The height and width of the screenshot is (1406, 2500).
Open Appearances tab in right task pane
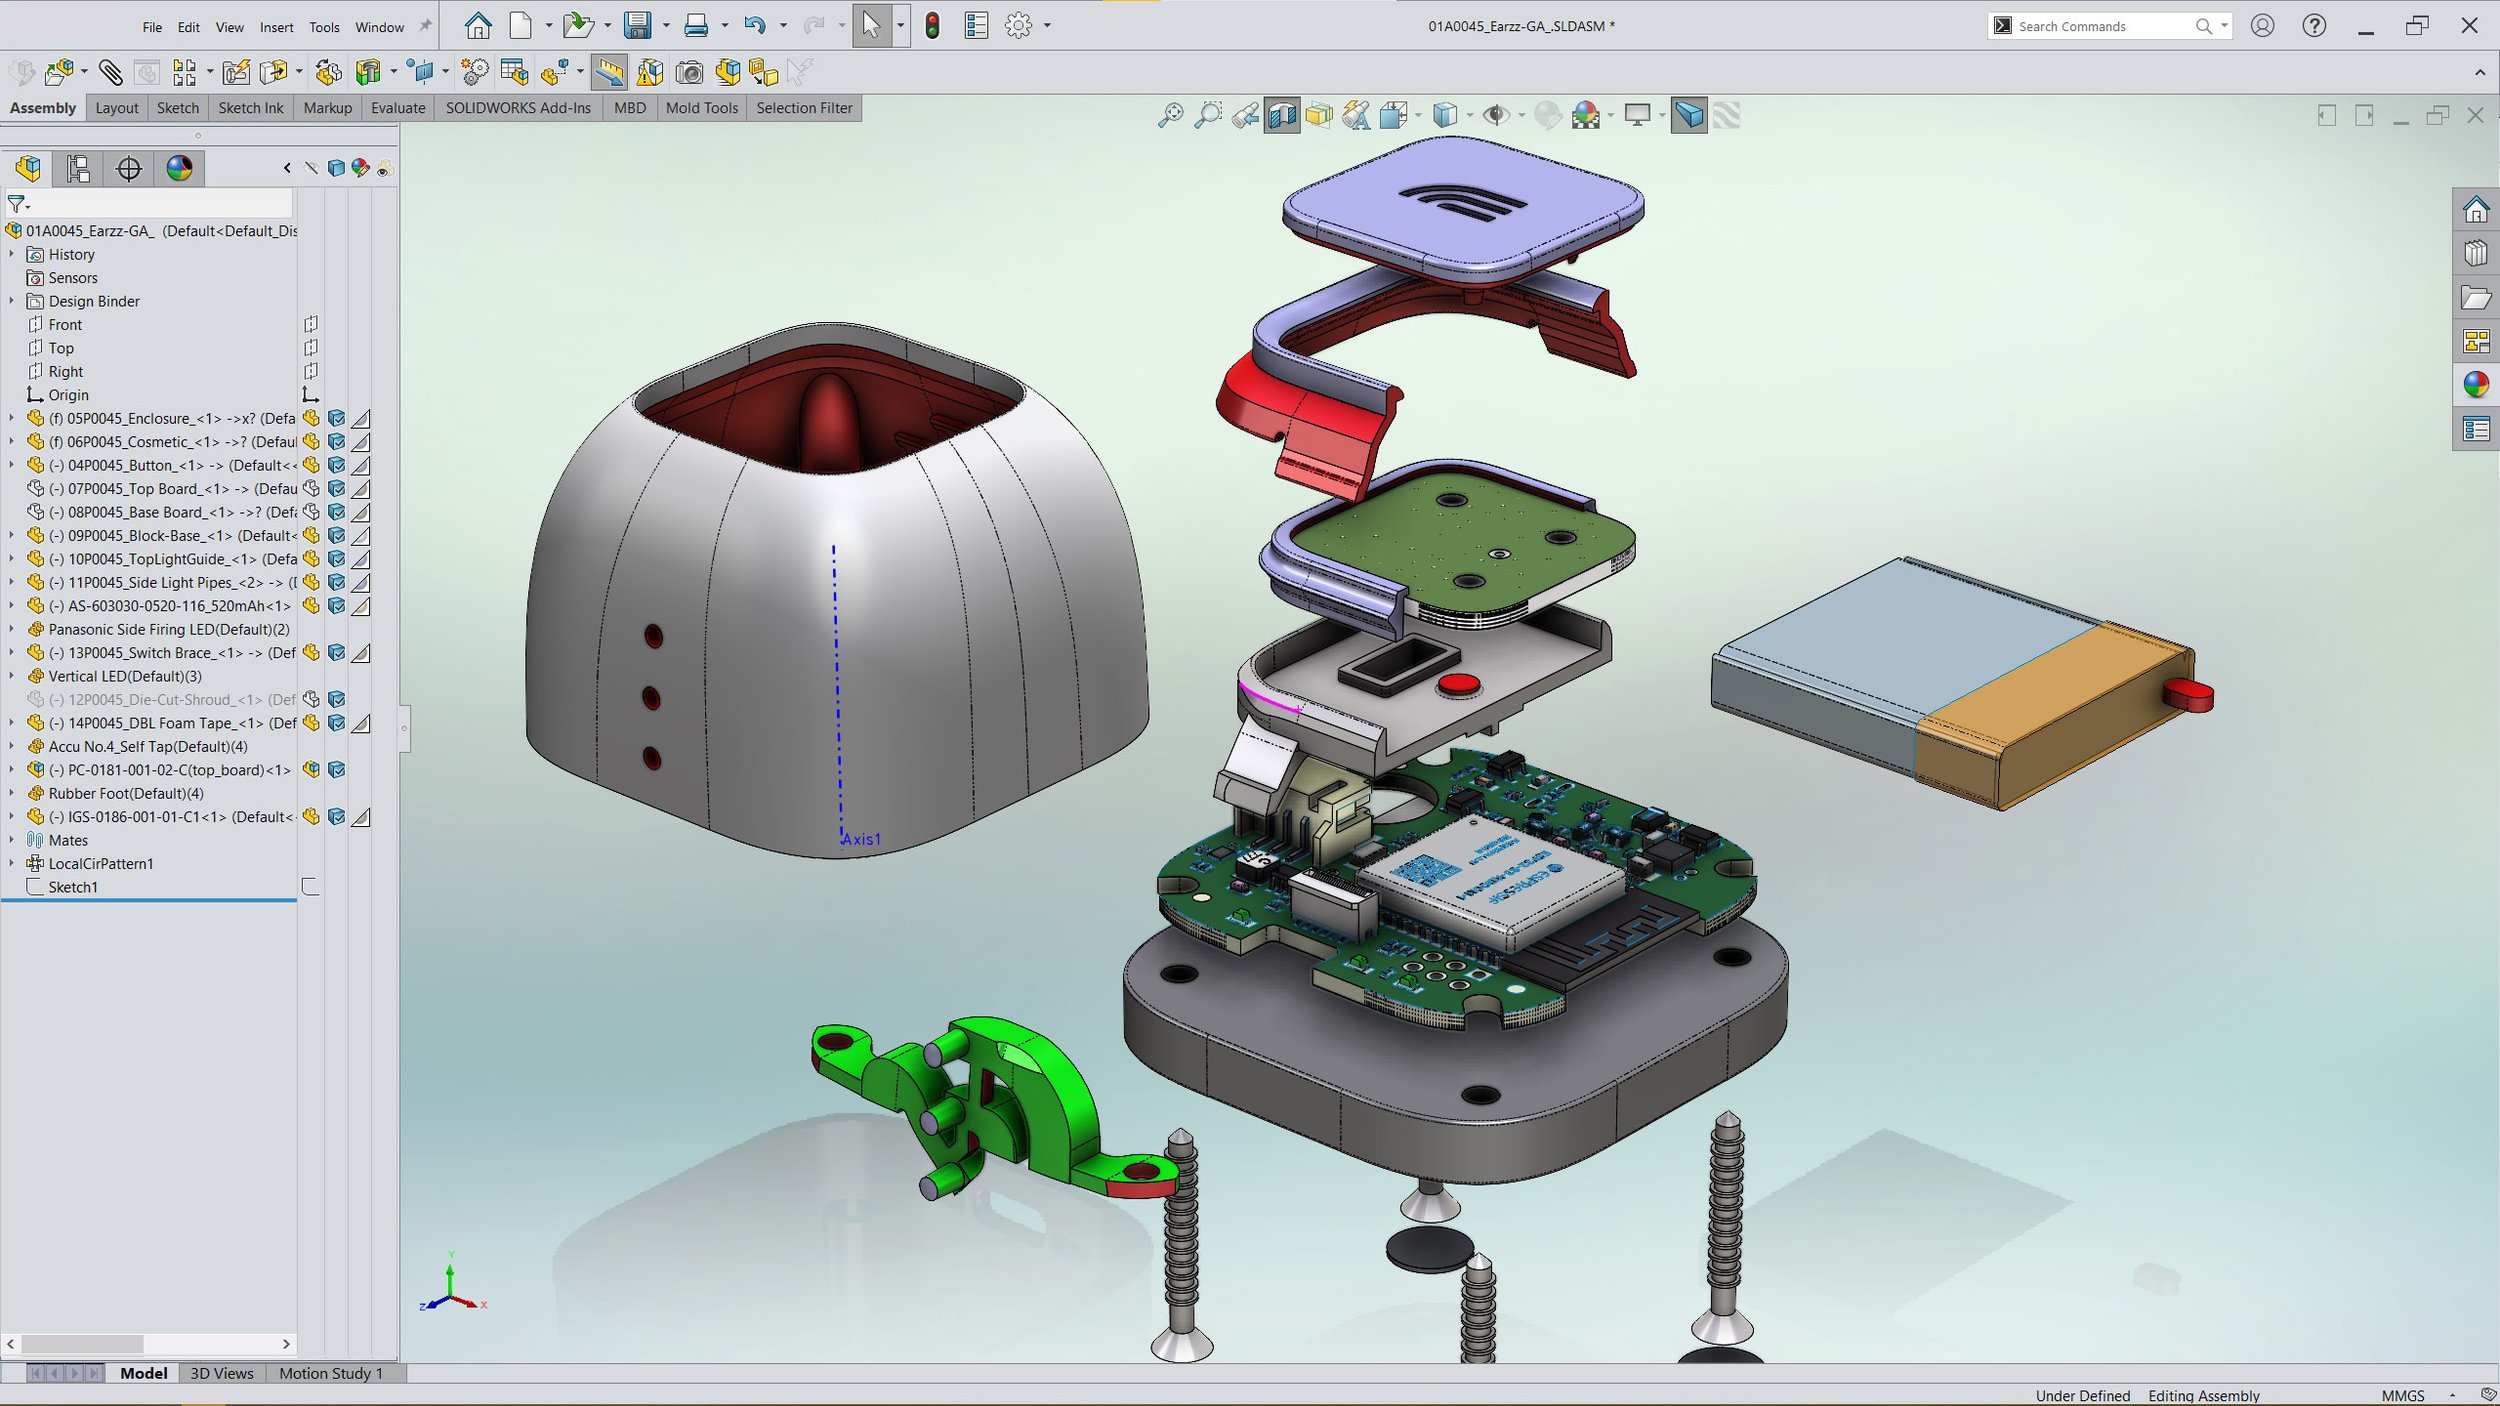(2476, 385)
